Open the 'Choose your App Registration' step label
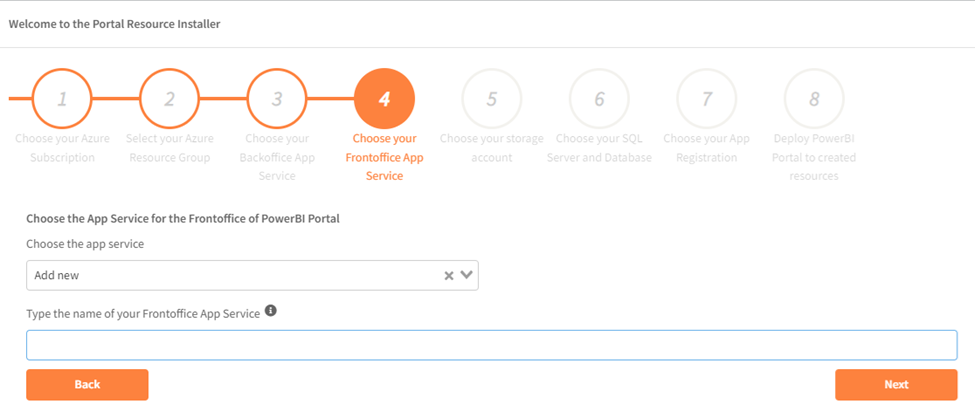The height and width of the screenshot is (411, 975). pos(707,148)
